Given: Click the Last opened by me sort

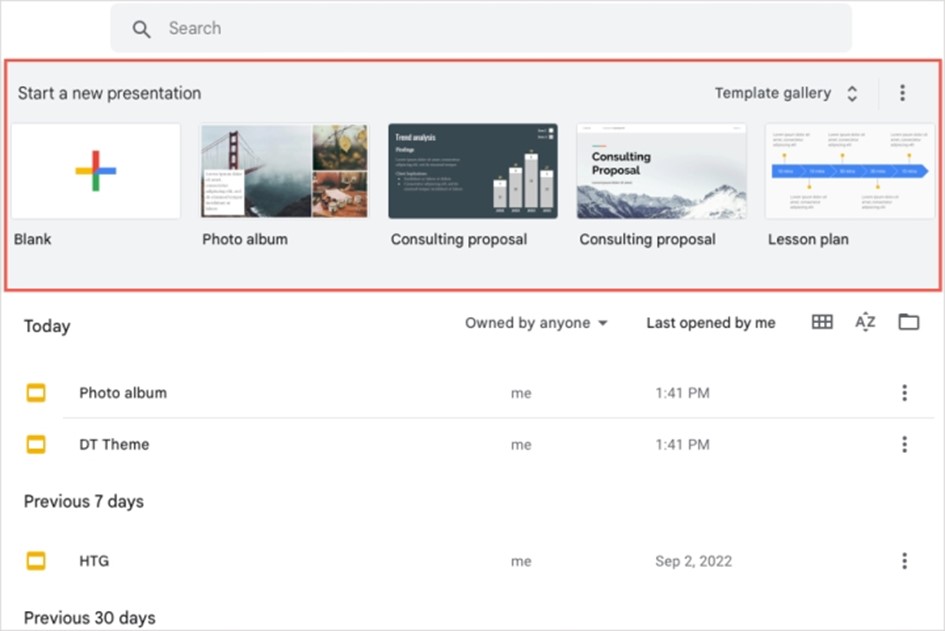Looking at the screenshot, I should pyautogui.click(x=710, y=323).
